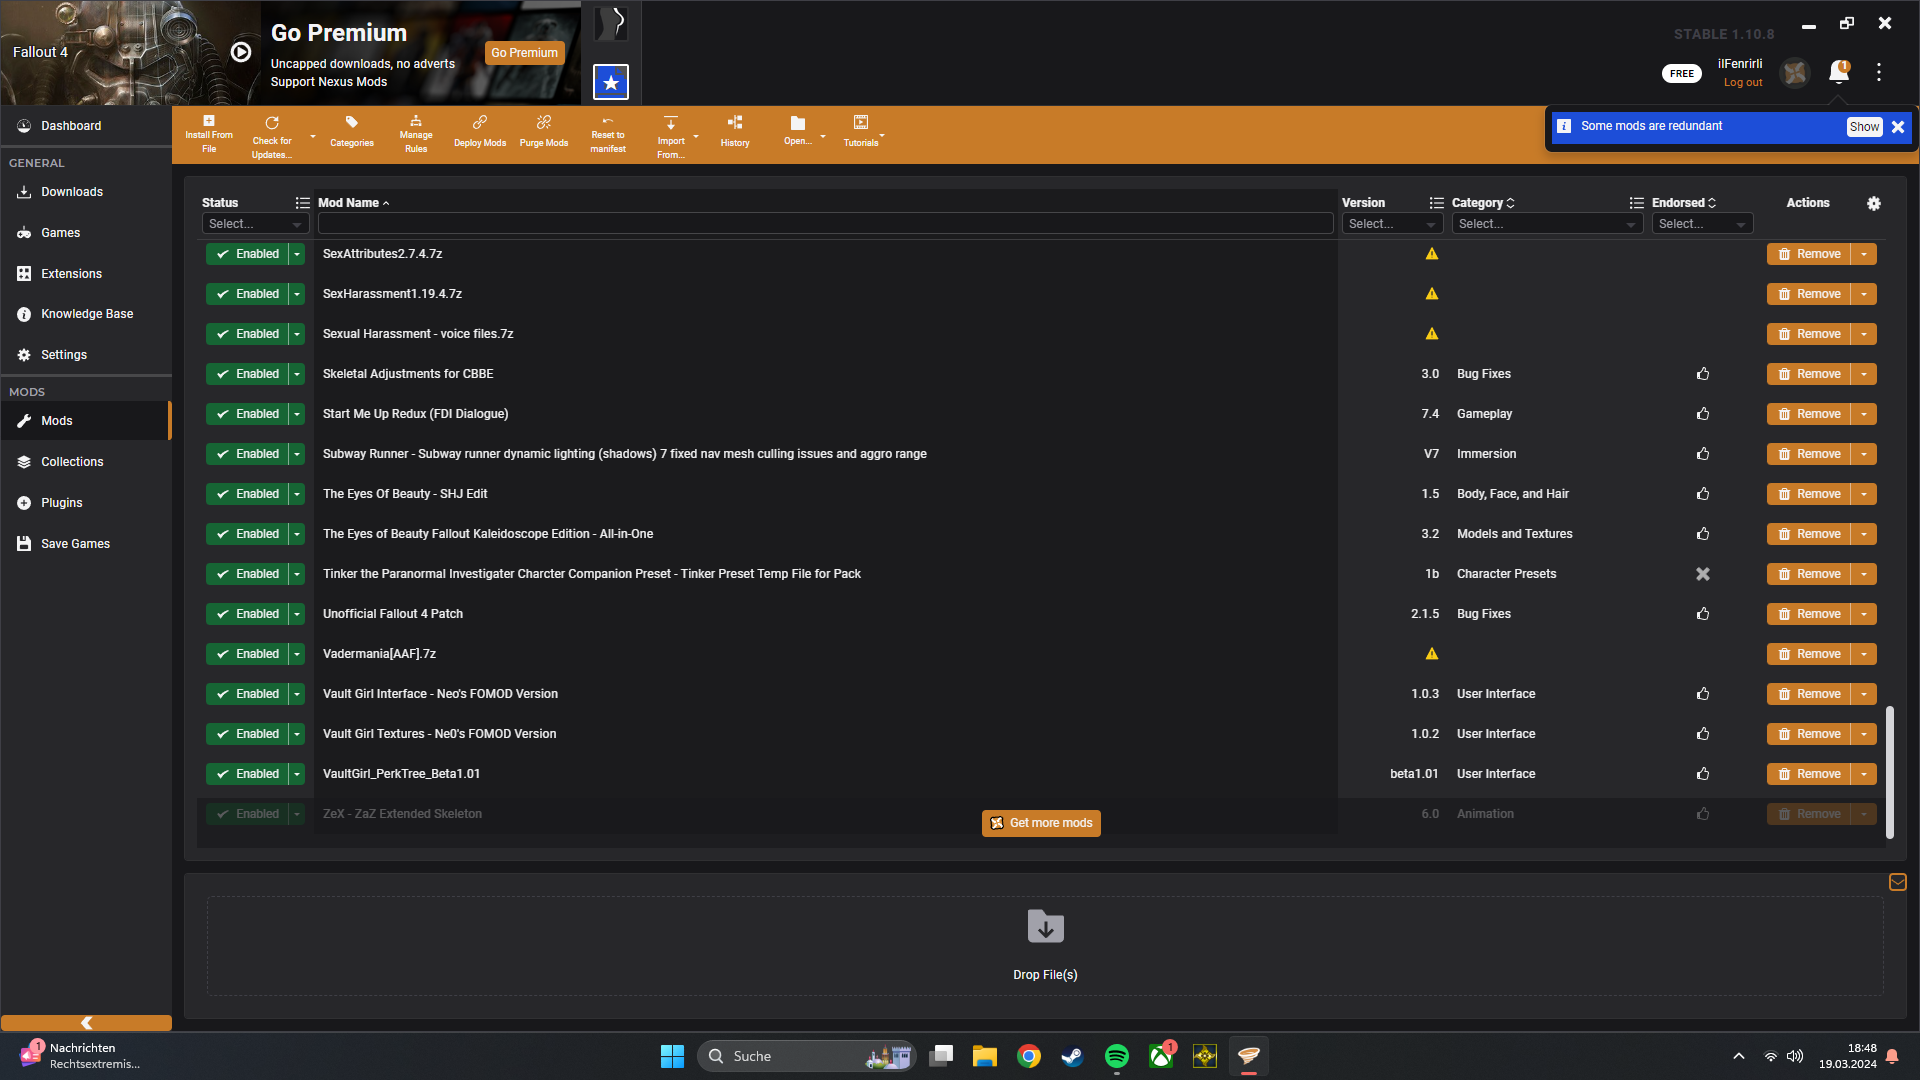This screenshot has width=1920, height=1080.
Task: Click Deploy Mods icon
Action: 480,122
